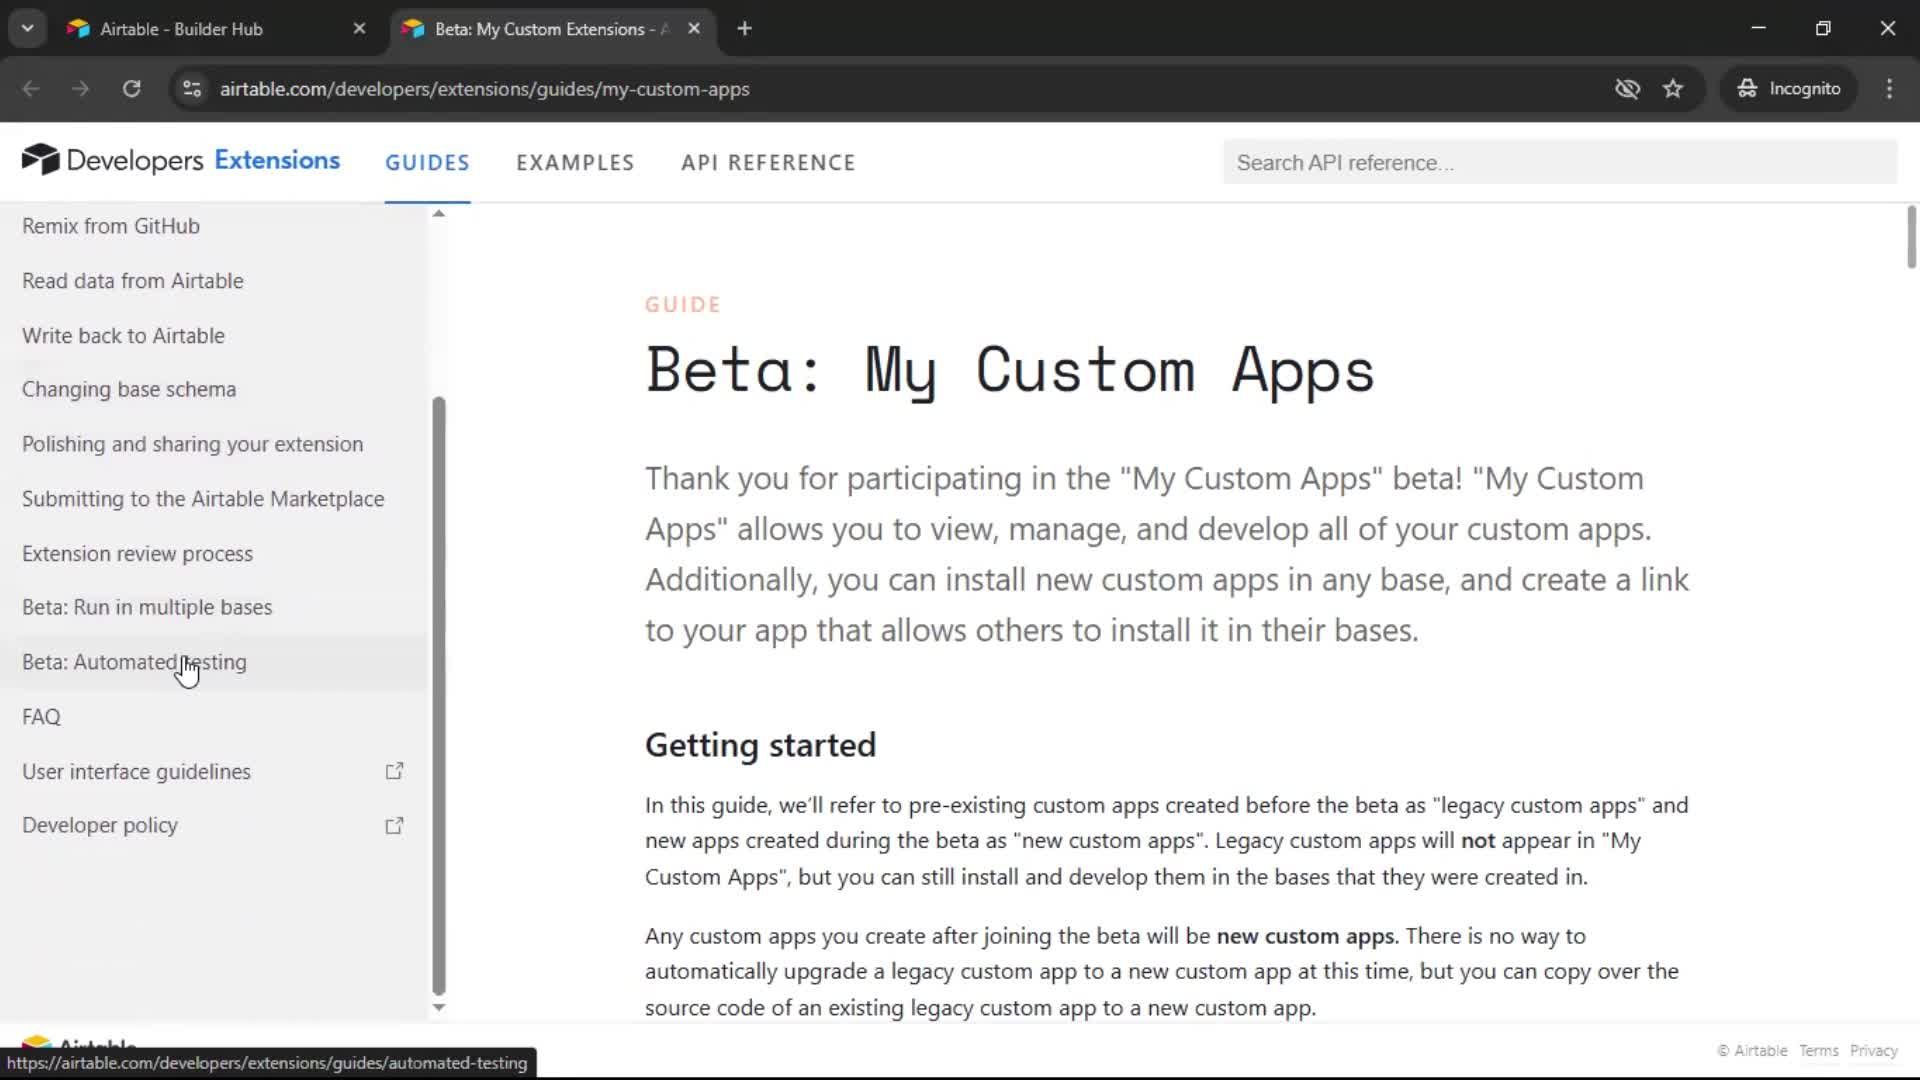The width and height of the screenshot is (1920, 1080).
Task: Select the GUIDES tab
Action: coord(427,163)
